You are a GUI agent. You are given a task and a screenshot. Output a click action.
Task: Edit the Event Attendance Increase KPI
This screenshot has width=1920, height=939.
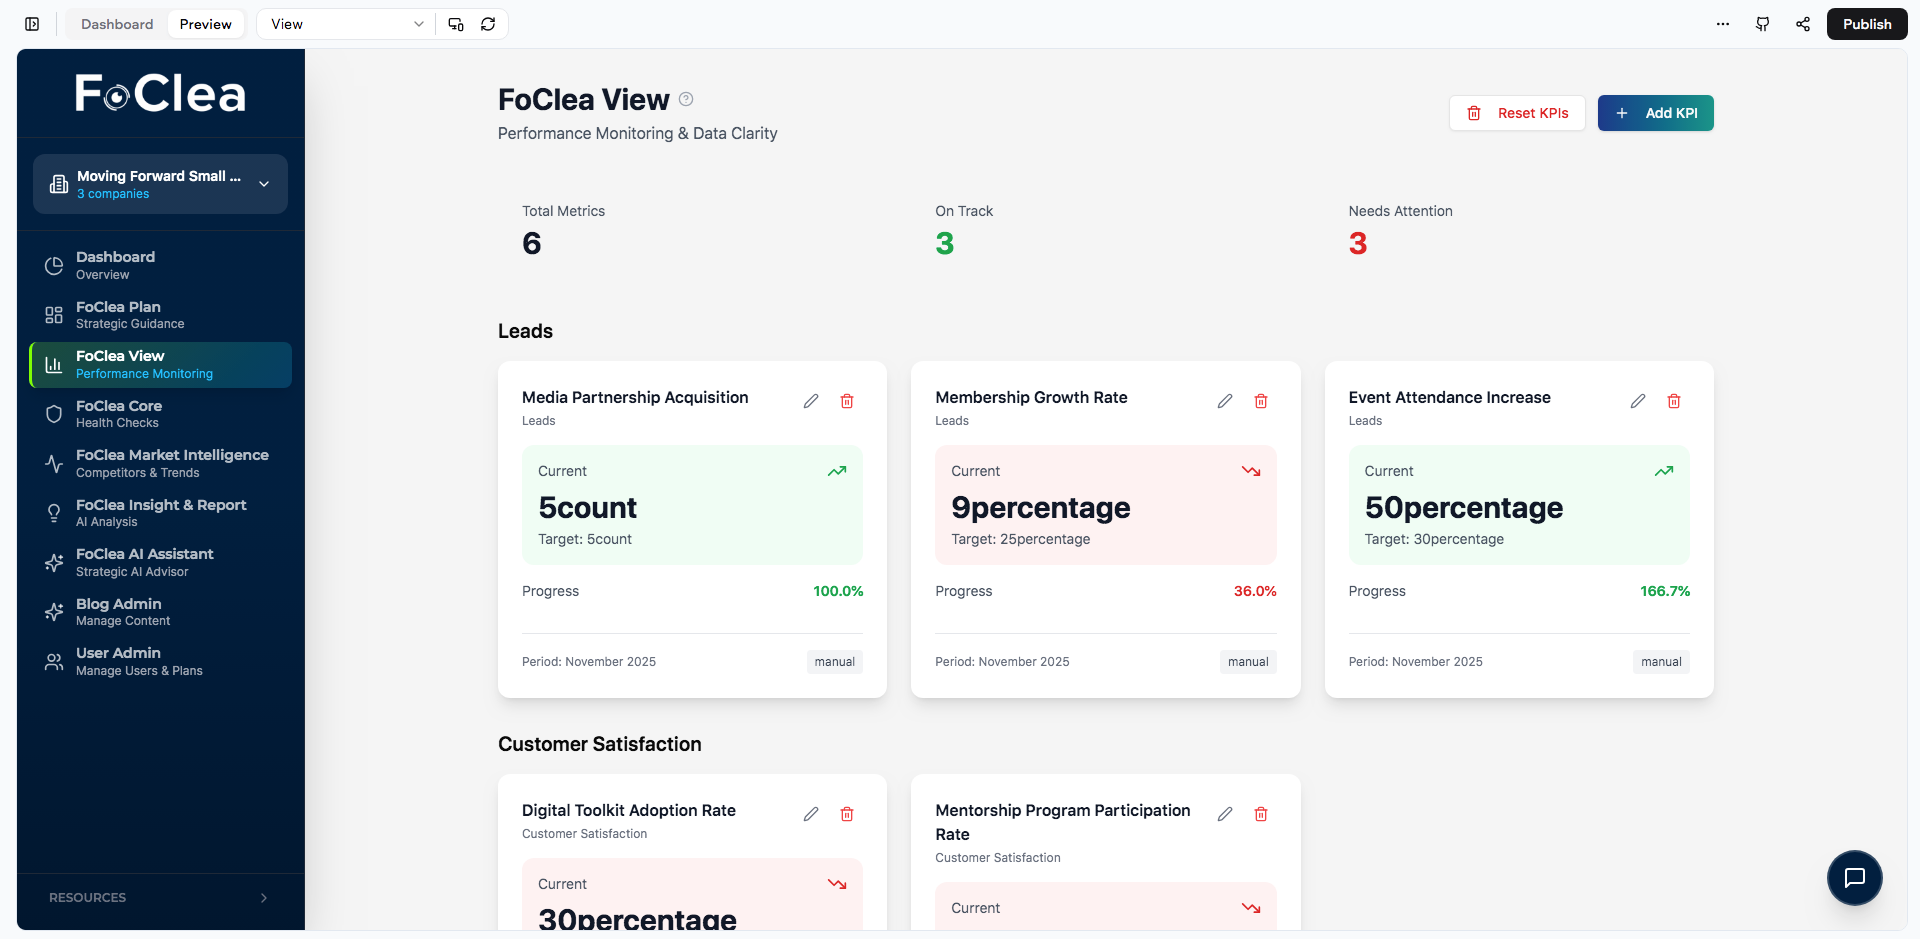(1638, 401)
